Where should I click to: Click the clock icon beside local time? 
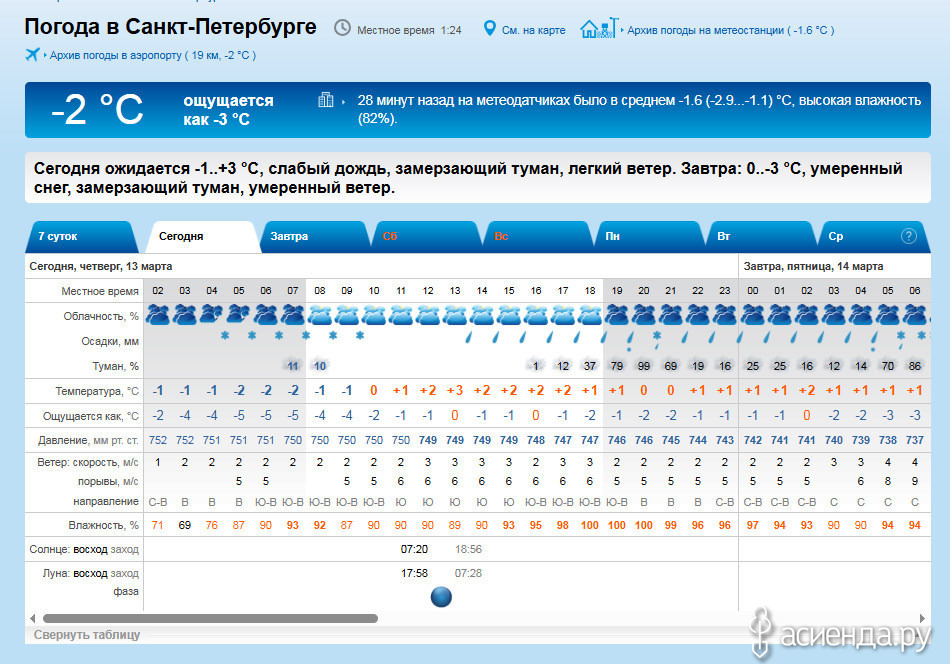(342, 28)
